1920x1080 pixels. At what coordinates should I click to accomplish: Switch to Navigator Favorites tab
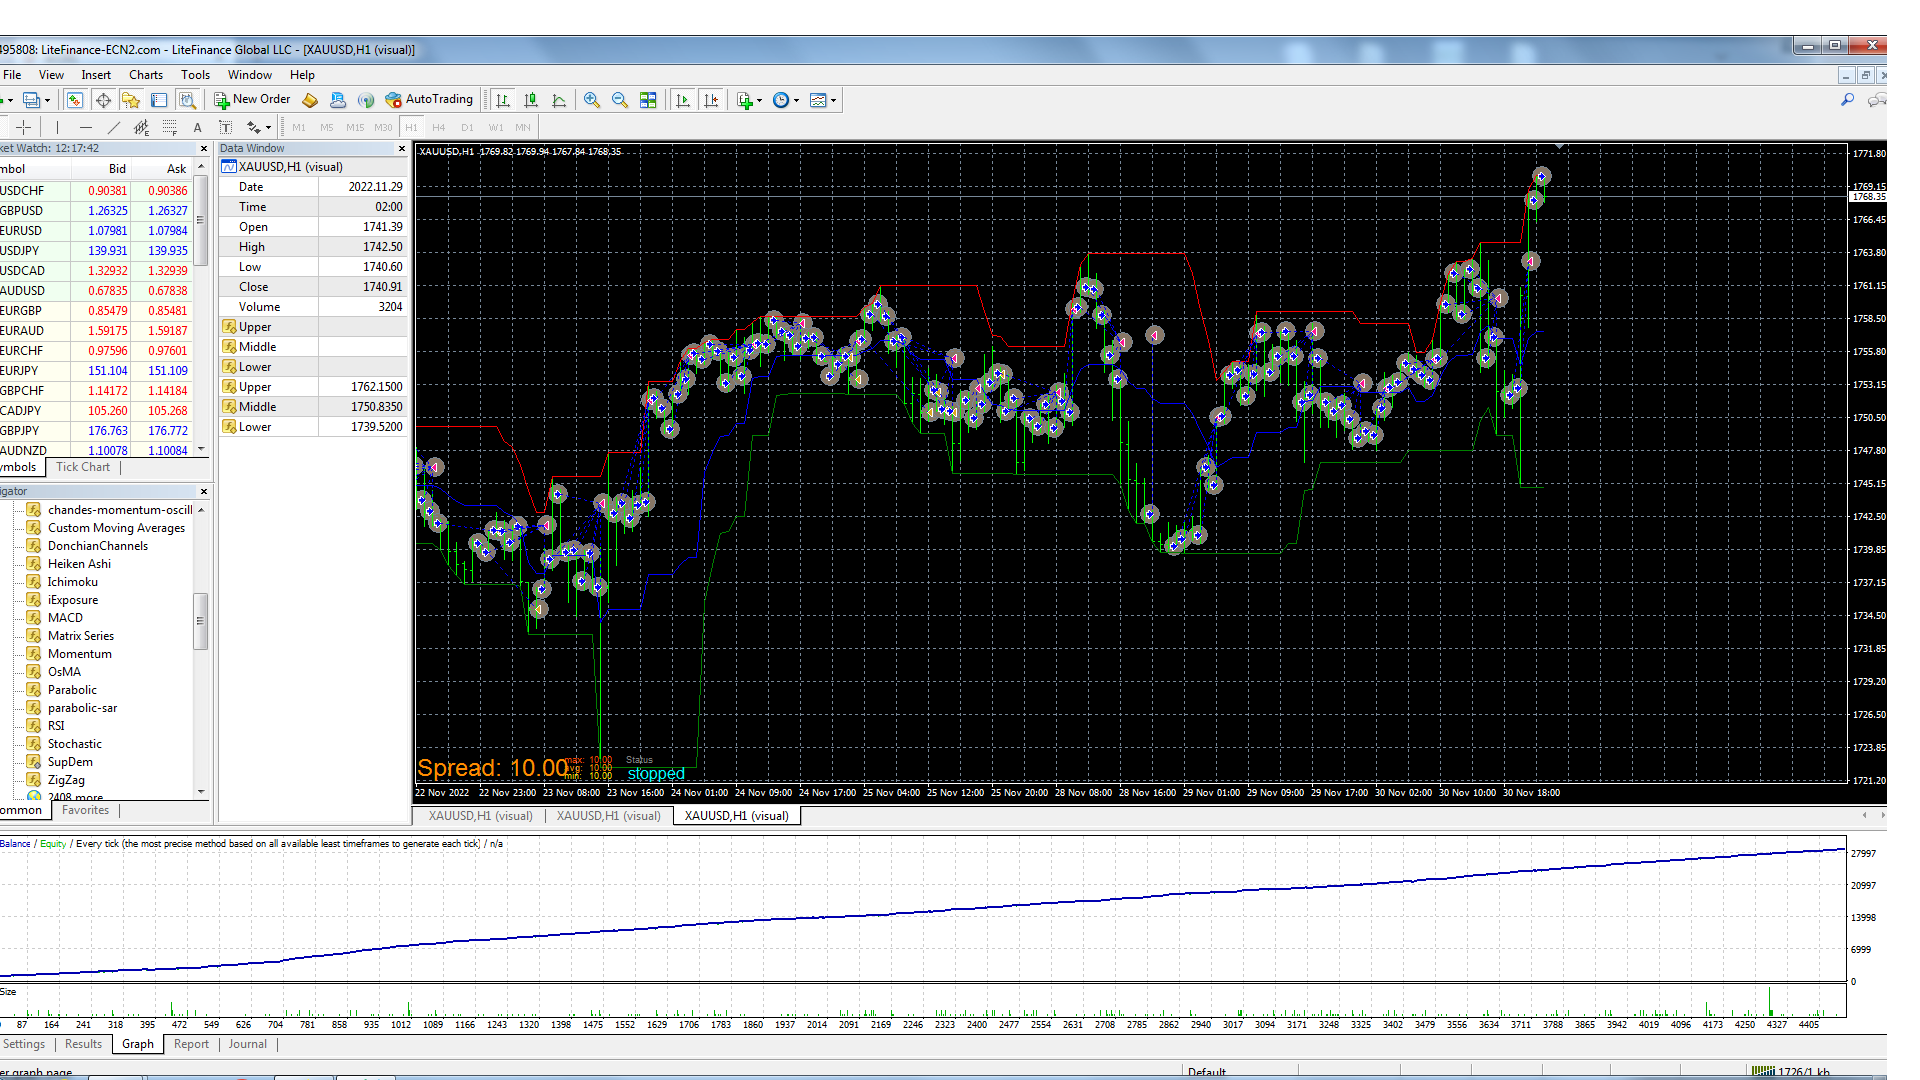[x=85, y=810]
